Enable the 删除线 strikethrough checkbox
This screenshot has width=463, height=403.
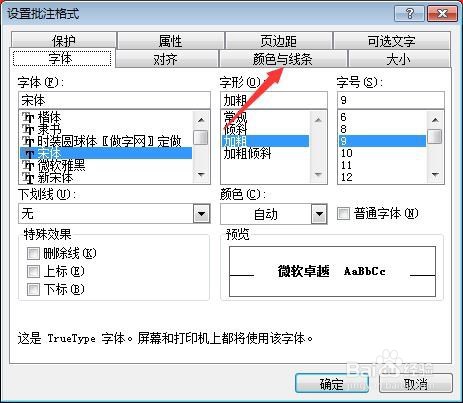pos(33,253)
